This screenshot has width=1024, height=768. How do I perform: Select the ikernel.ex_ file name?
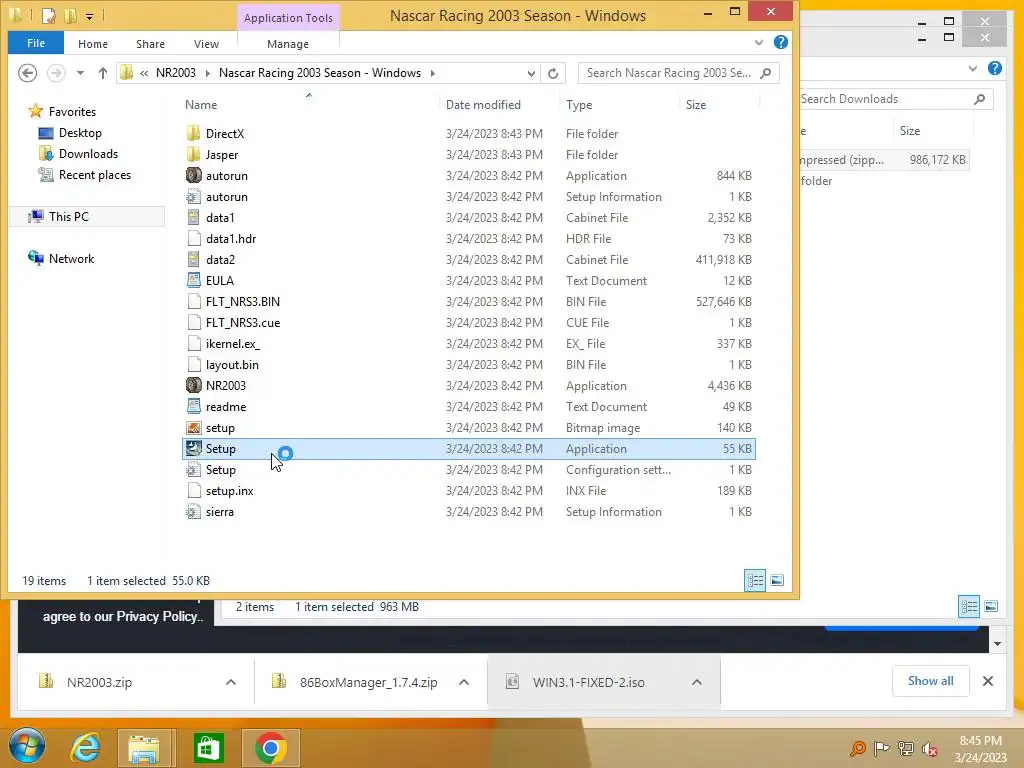click(x=232, y=344)
